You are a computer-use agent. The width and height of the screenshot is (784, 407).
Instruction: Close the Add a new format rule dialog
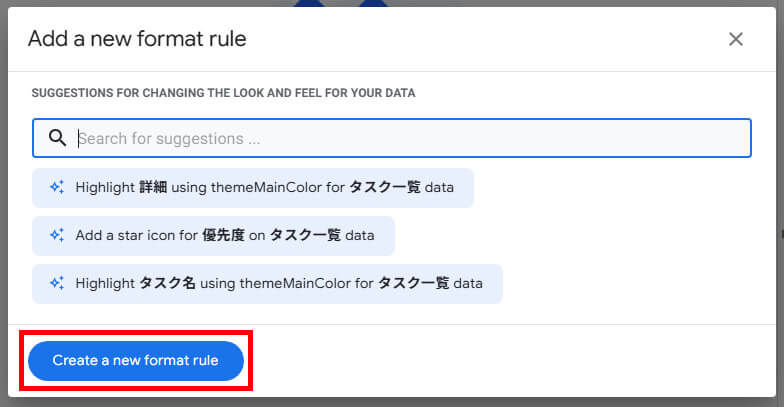[x=736, y=39]
